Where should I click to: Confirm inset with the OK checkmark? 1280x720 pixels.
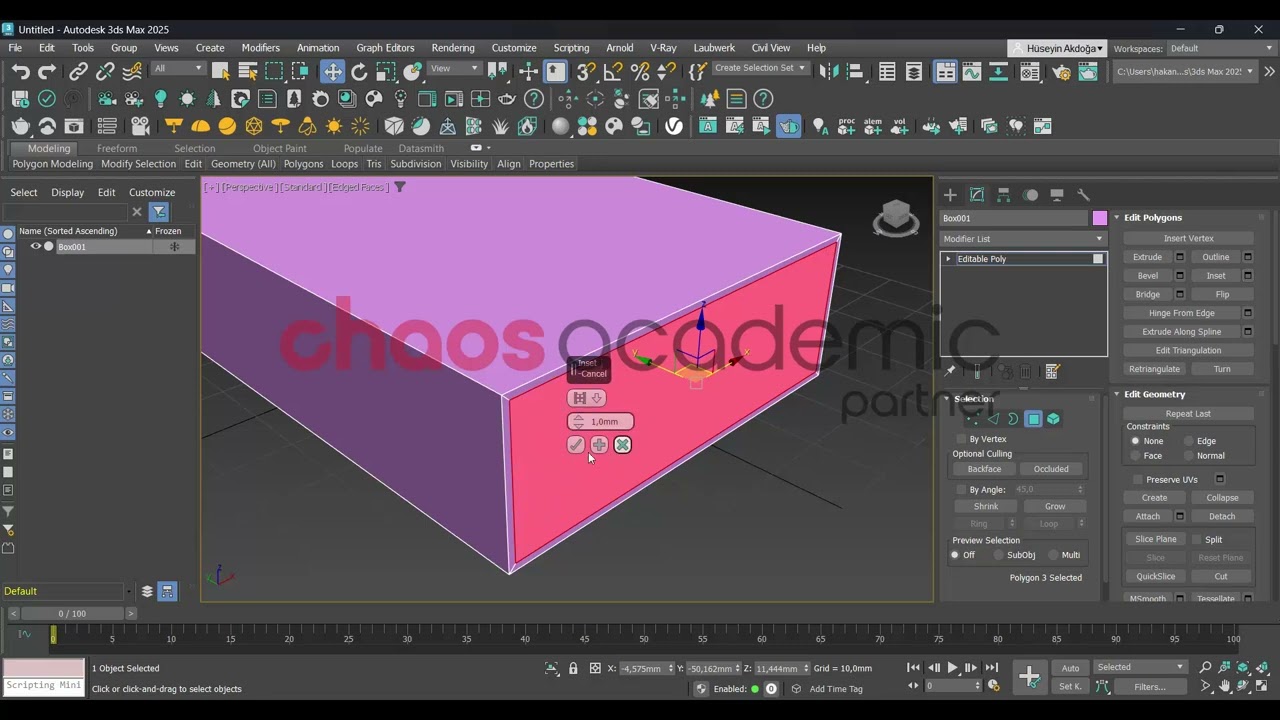pyautogui.click(x=576, y=445)
